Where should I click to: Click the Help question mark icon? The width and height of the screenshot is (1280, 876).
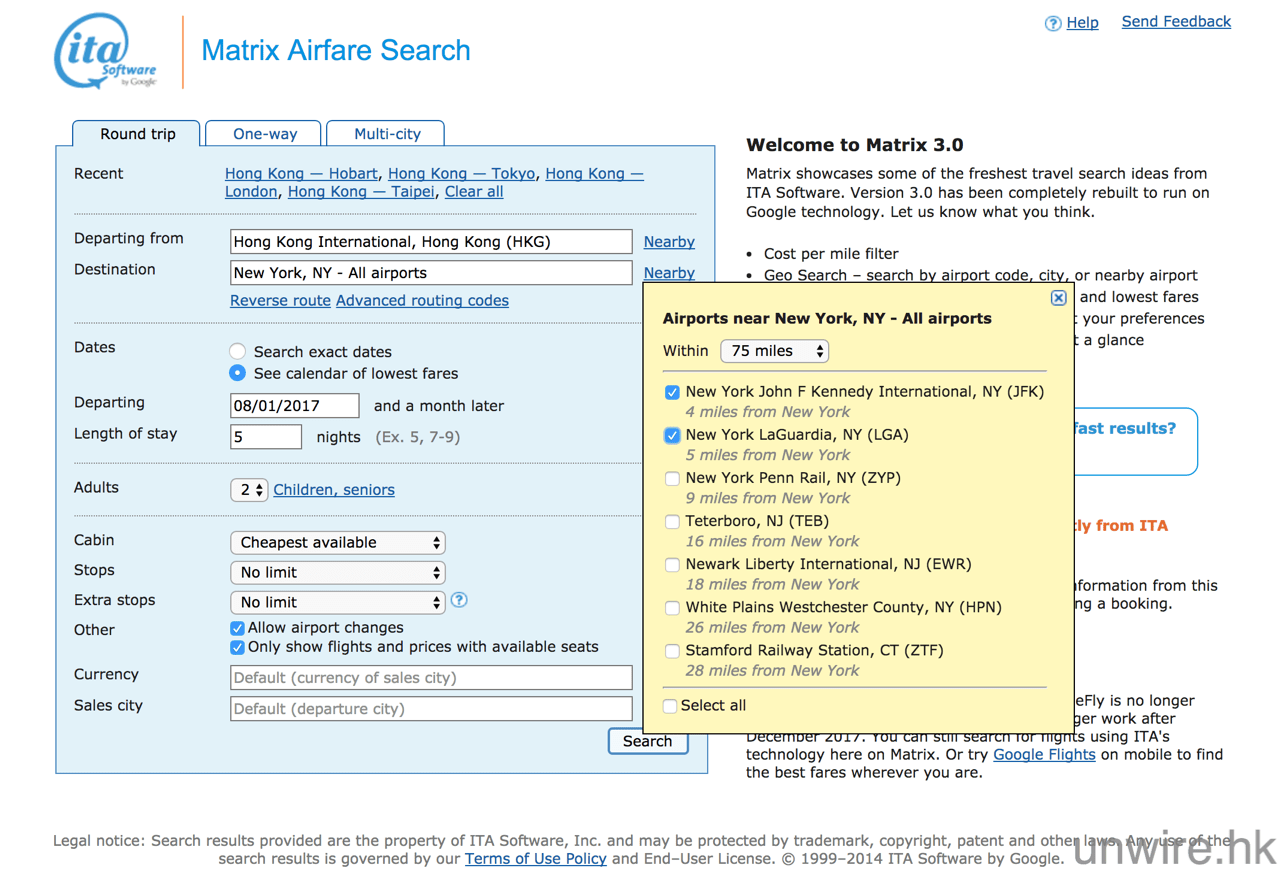coord(1052,23)
